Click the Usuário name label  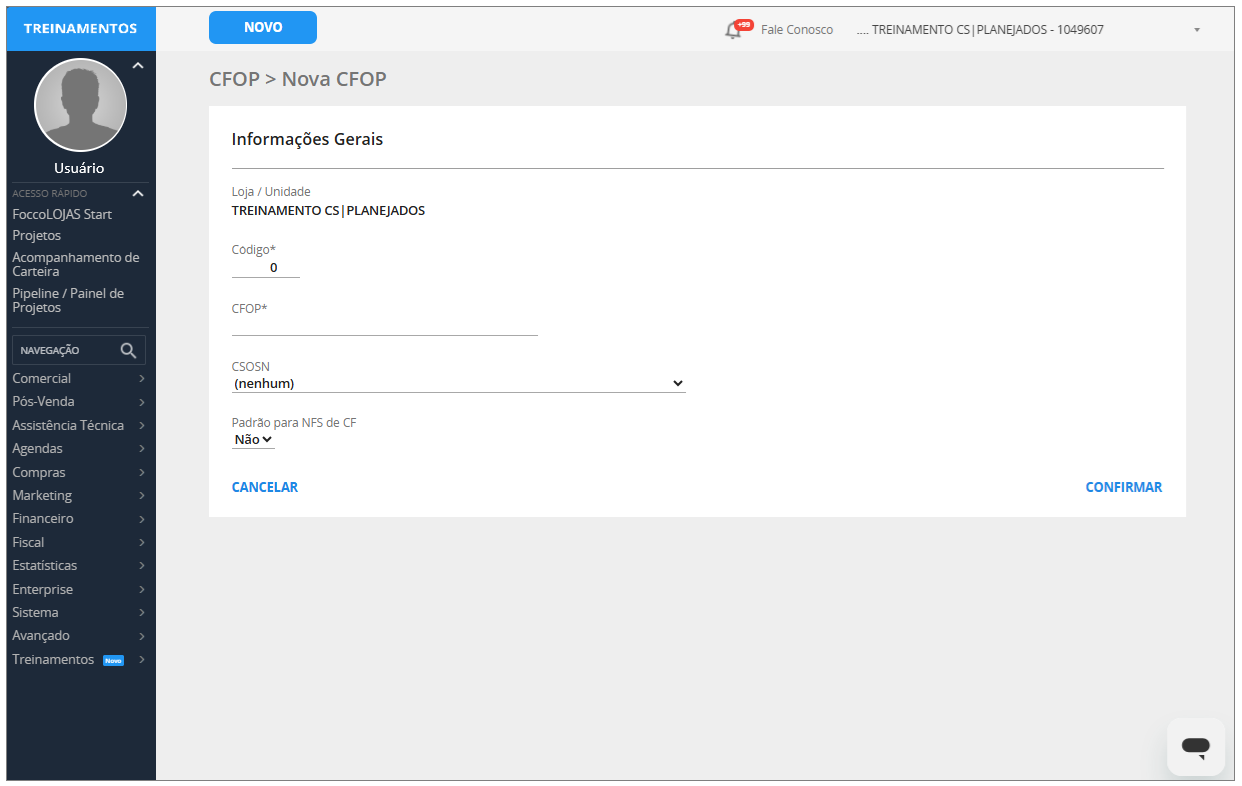tap(79, 168)
